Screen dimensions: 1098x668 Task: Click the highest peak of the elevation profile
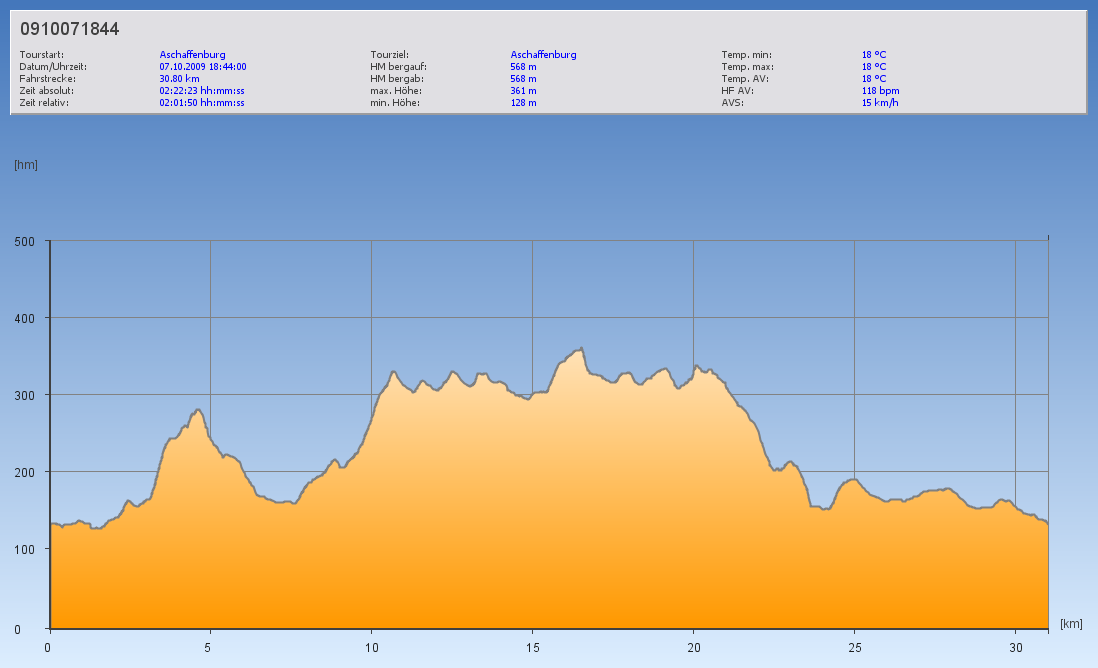tap(581, 349)
